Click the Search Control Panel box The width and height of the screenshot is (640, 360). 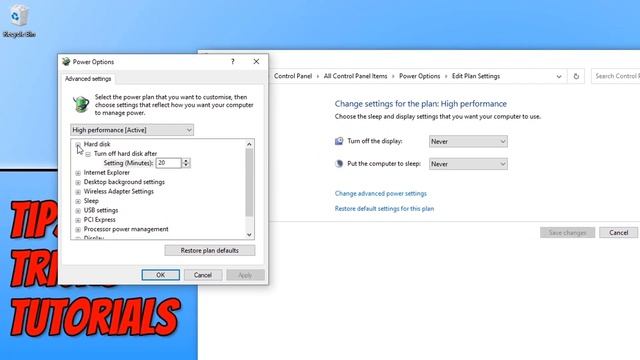point(616,76)
